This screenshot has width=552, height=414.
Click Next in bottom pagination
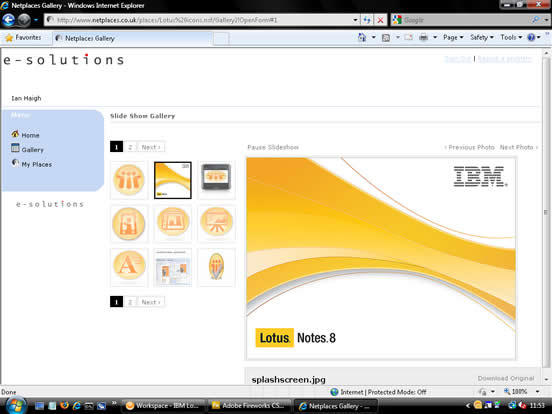[x=151, y=302]
